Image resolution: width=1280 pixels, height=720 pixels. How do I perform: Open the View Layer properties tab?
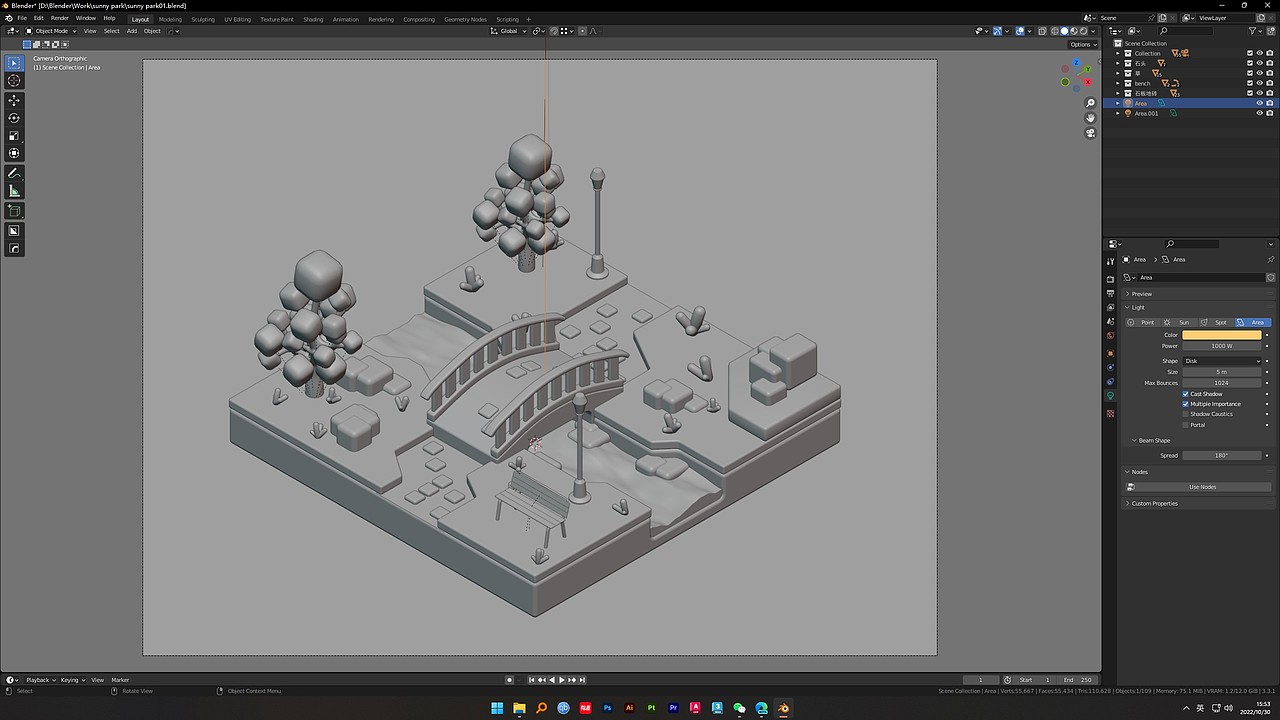1110,308
